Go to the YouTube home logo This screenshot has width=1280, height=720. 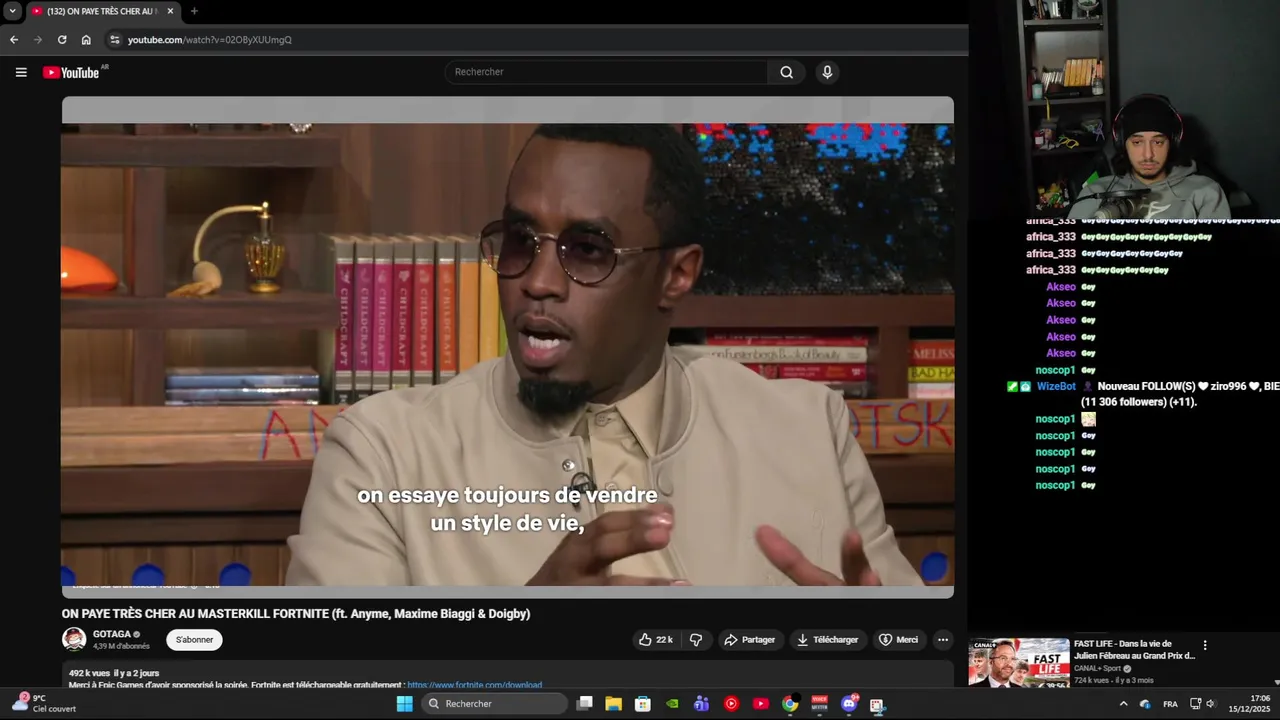[71, 72]
